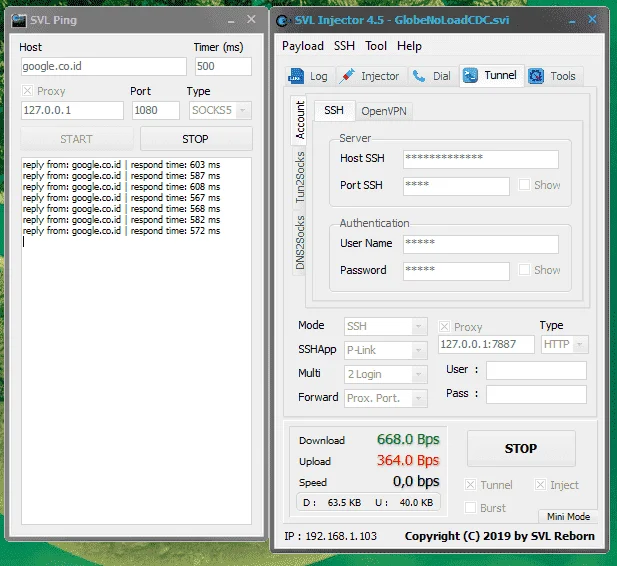The image size is (617, 566).
Task: Click the Port SSH field
Action: coord(456,186)
